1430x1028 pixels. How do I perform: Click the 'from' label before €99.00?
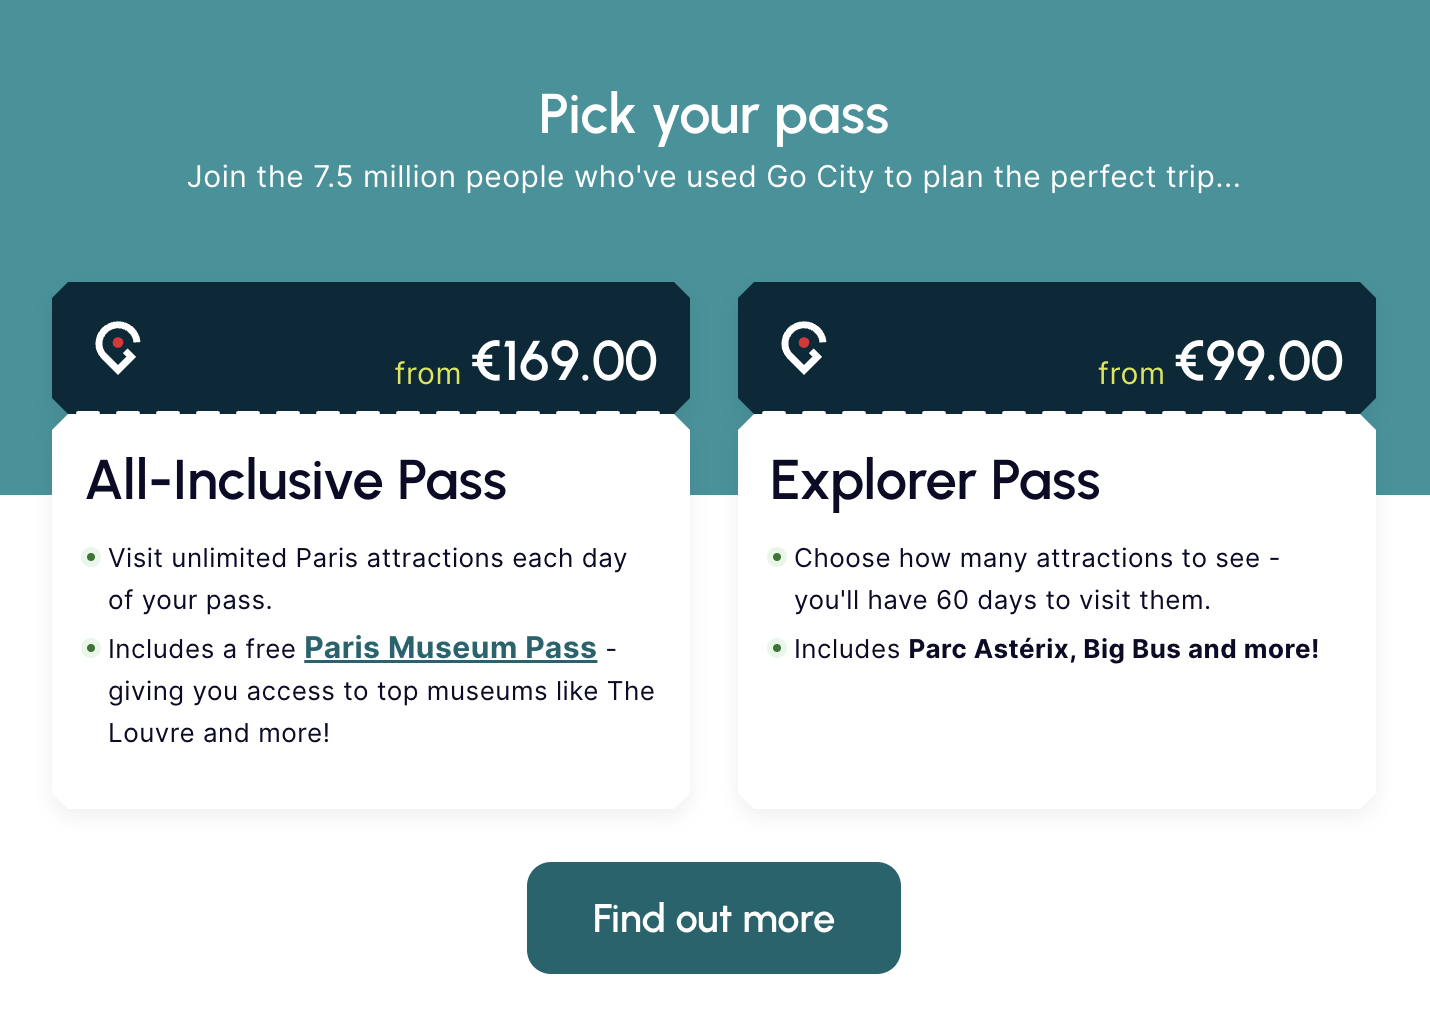click(x=1131, y=373)
